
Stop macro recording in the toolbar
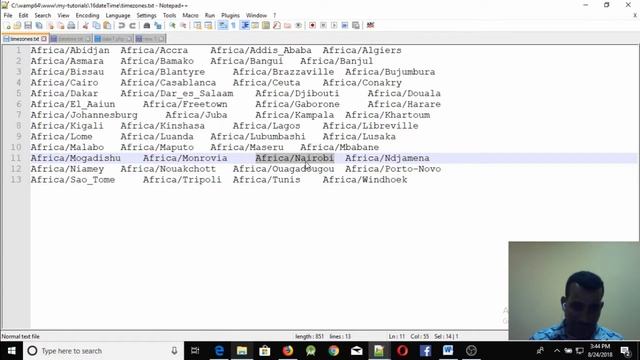click(x=323, y=26)
